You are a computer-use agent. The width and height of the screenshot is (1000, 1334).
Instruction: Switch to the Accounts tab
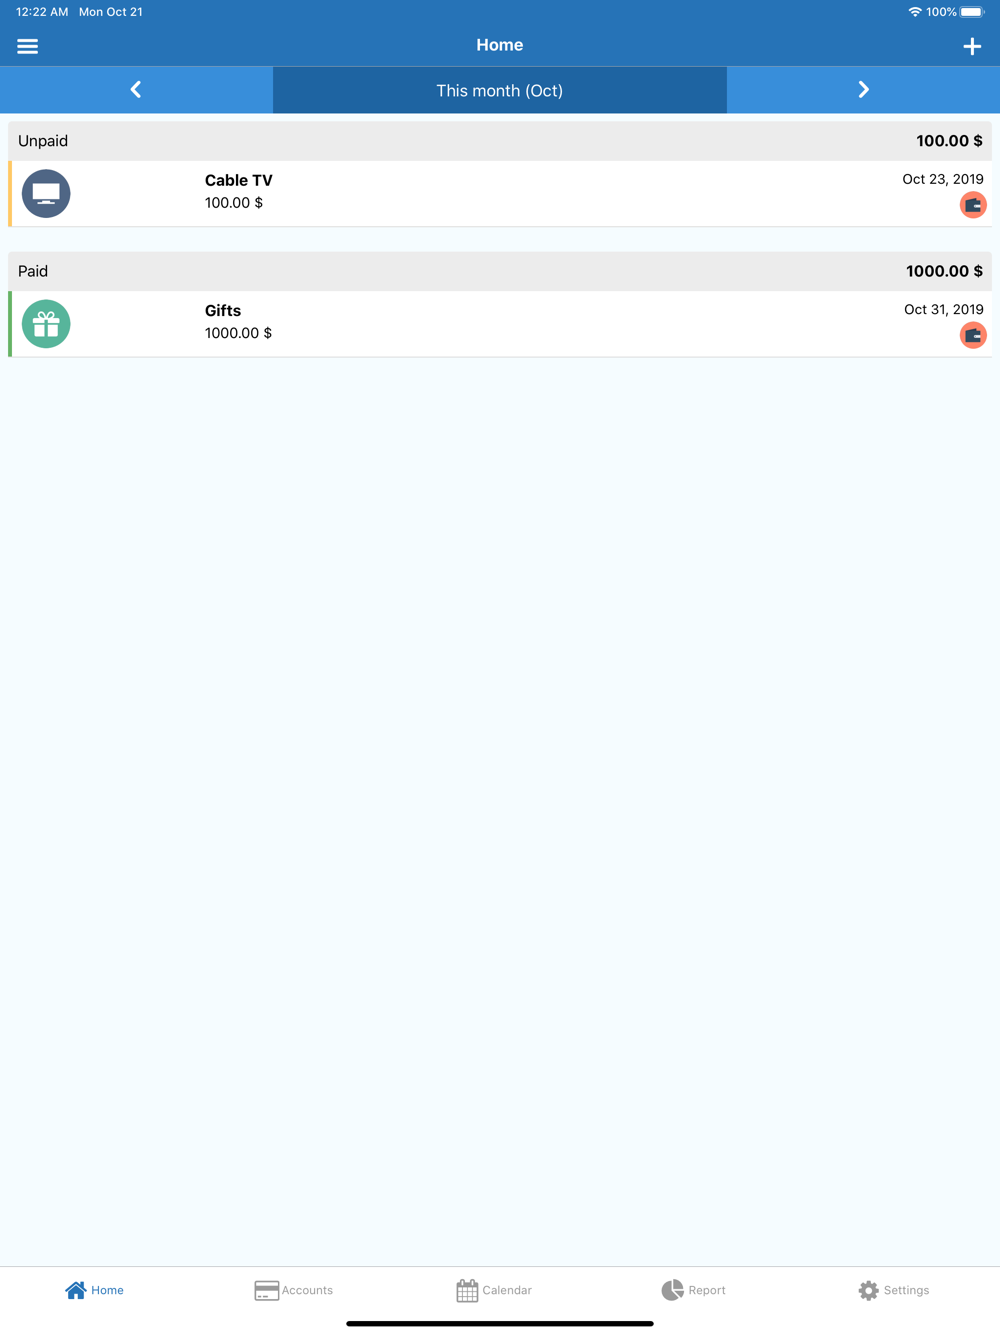point(293,1290)
